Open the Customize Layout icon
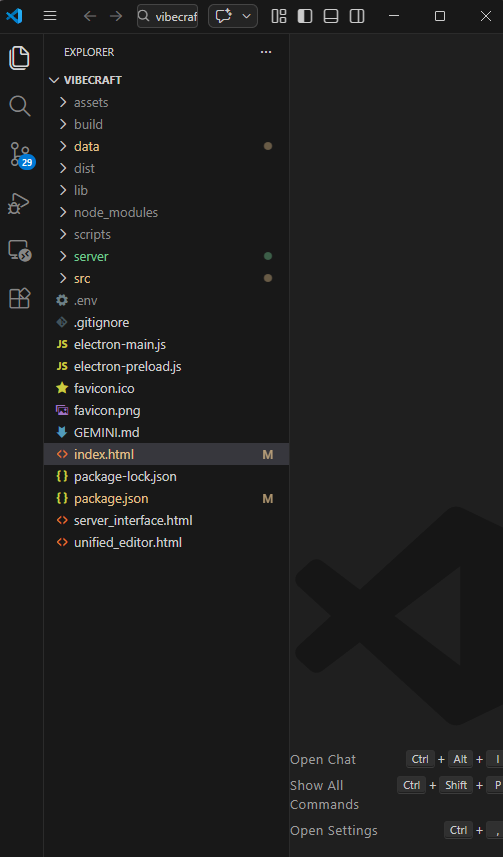This screenshot has width=503, height=857. coord(279,16)
